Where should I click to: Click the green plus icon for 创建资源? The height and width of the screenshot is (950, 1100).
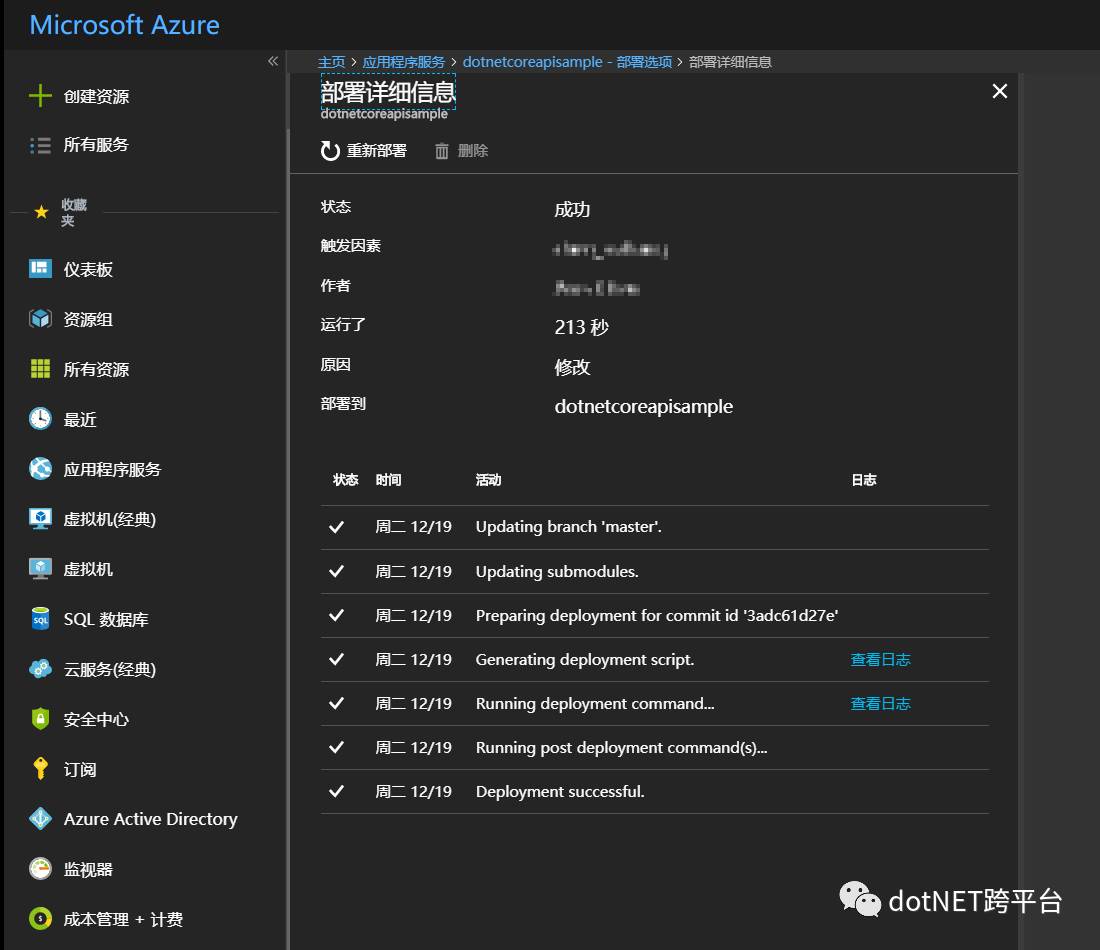(x=41, y=95)
